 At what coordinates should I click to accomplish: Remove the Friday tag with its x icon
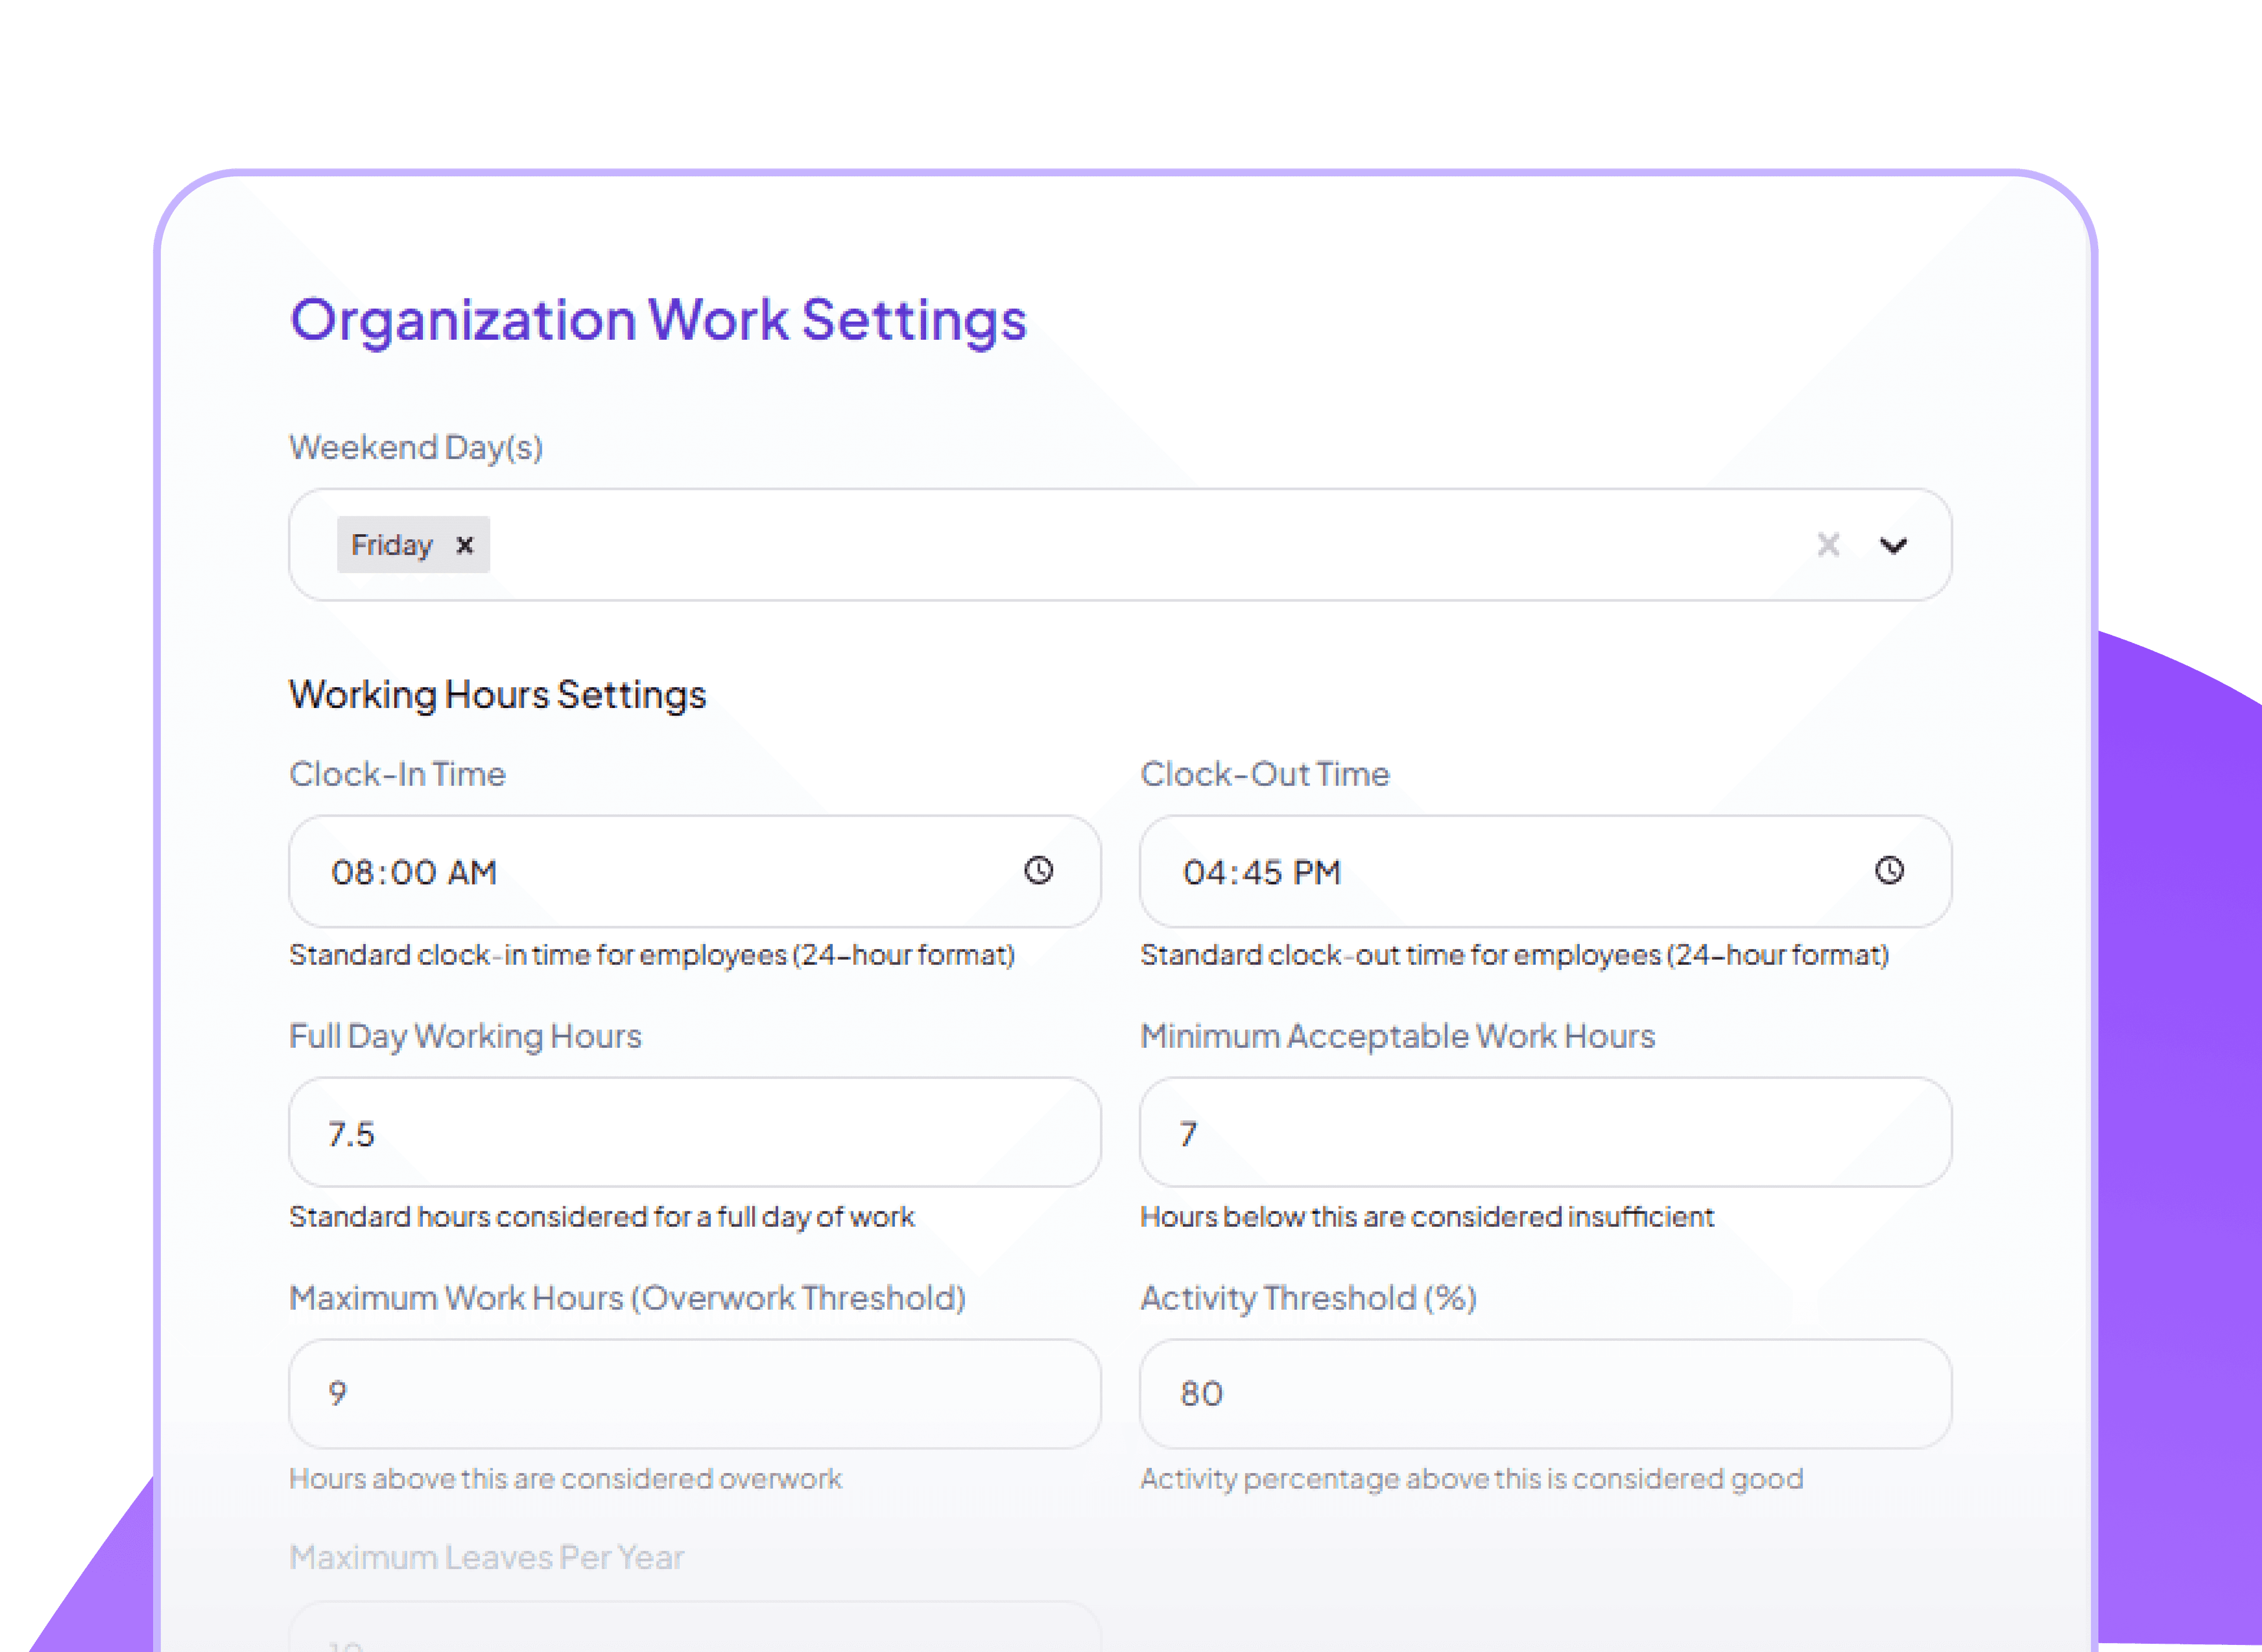click(465, 545)
